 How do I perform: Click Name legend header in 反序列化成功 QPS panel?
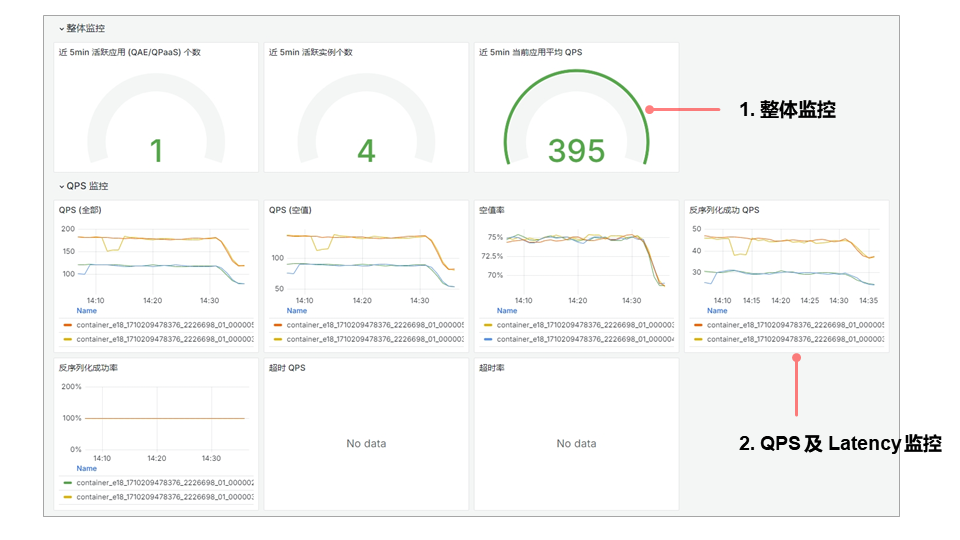717,311
